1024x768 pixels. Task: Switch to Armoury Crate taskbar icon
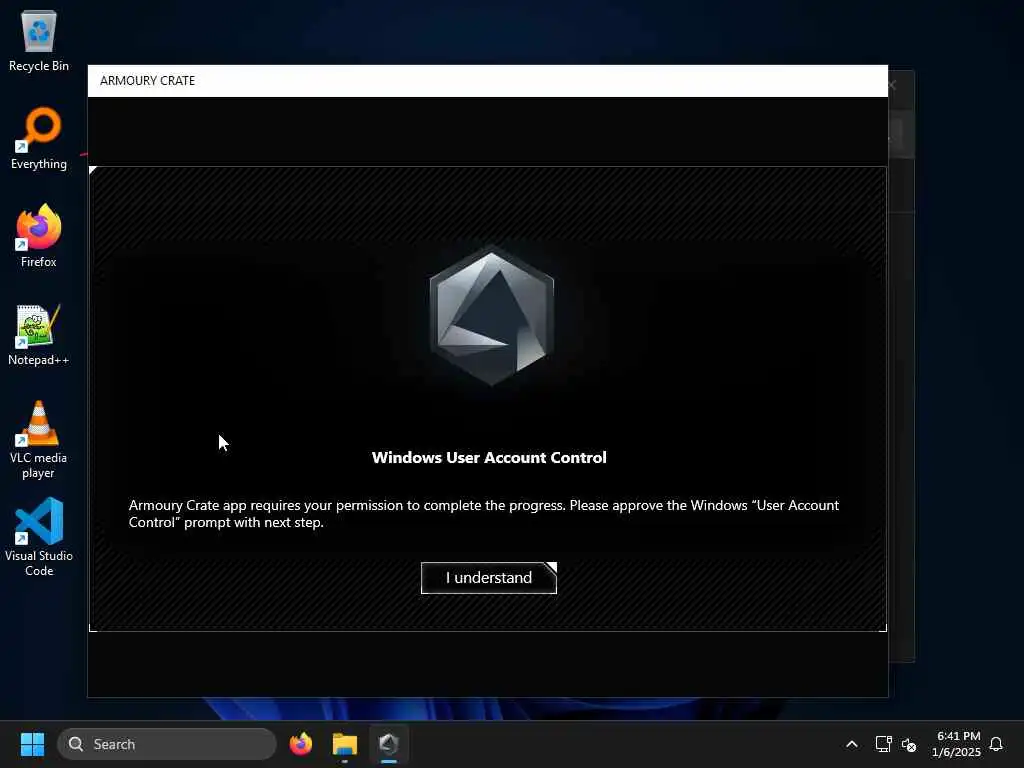click(389, 744)
